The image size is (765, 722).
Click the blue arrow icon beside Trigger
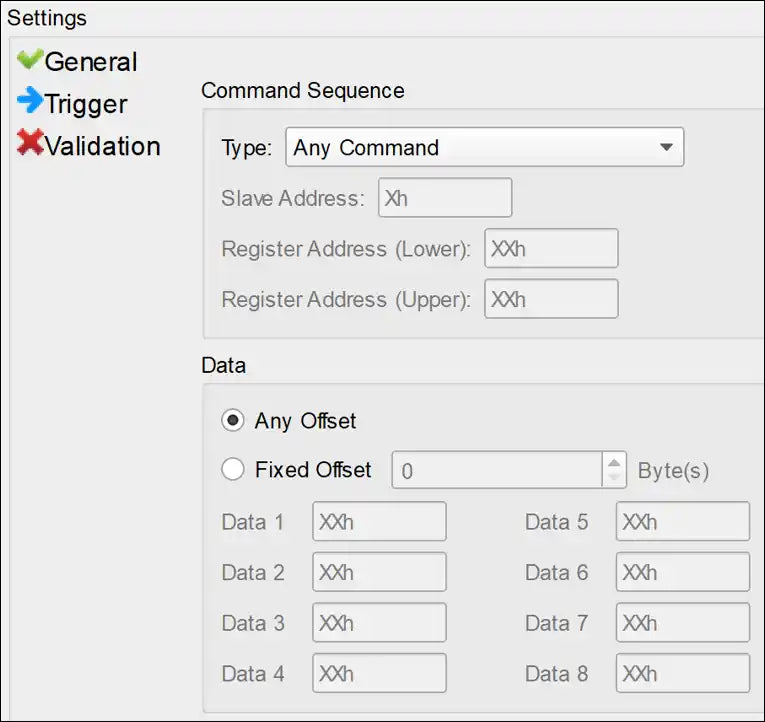(x=30, y=101)
